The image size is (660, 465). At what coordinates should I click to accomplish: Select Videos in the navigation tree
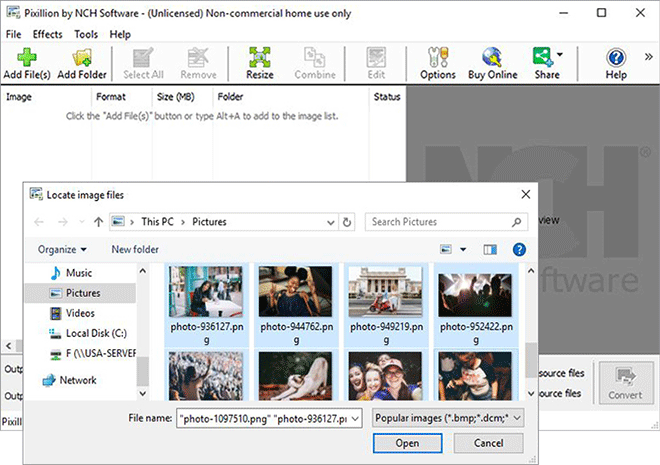tap(81, 313)
